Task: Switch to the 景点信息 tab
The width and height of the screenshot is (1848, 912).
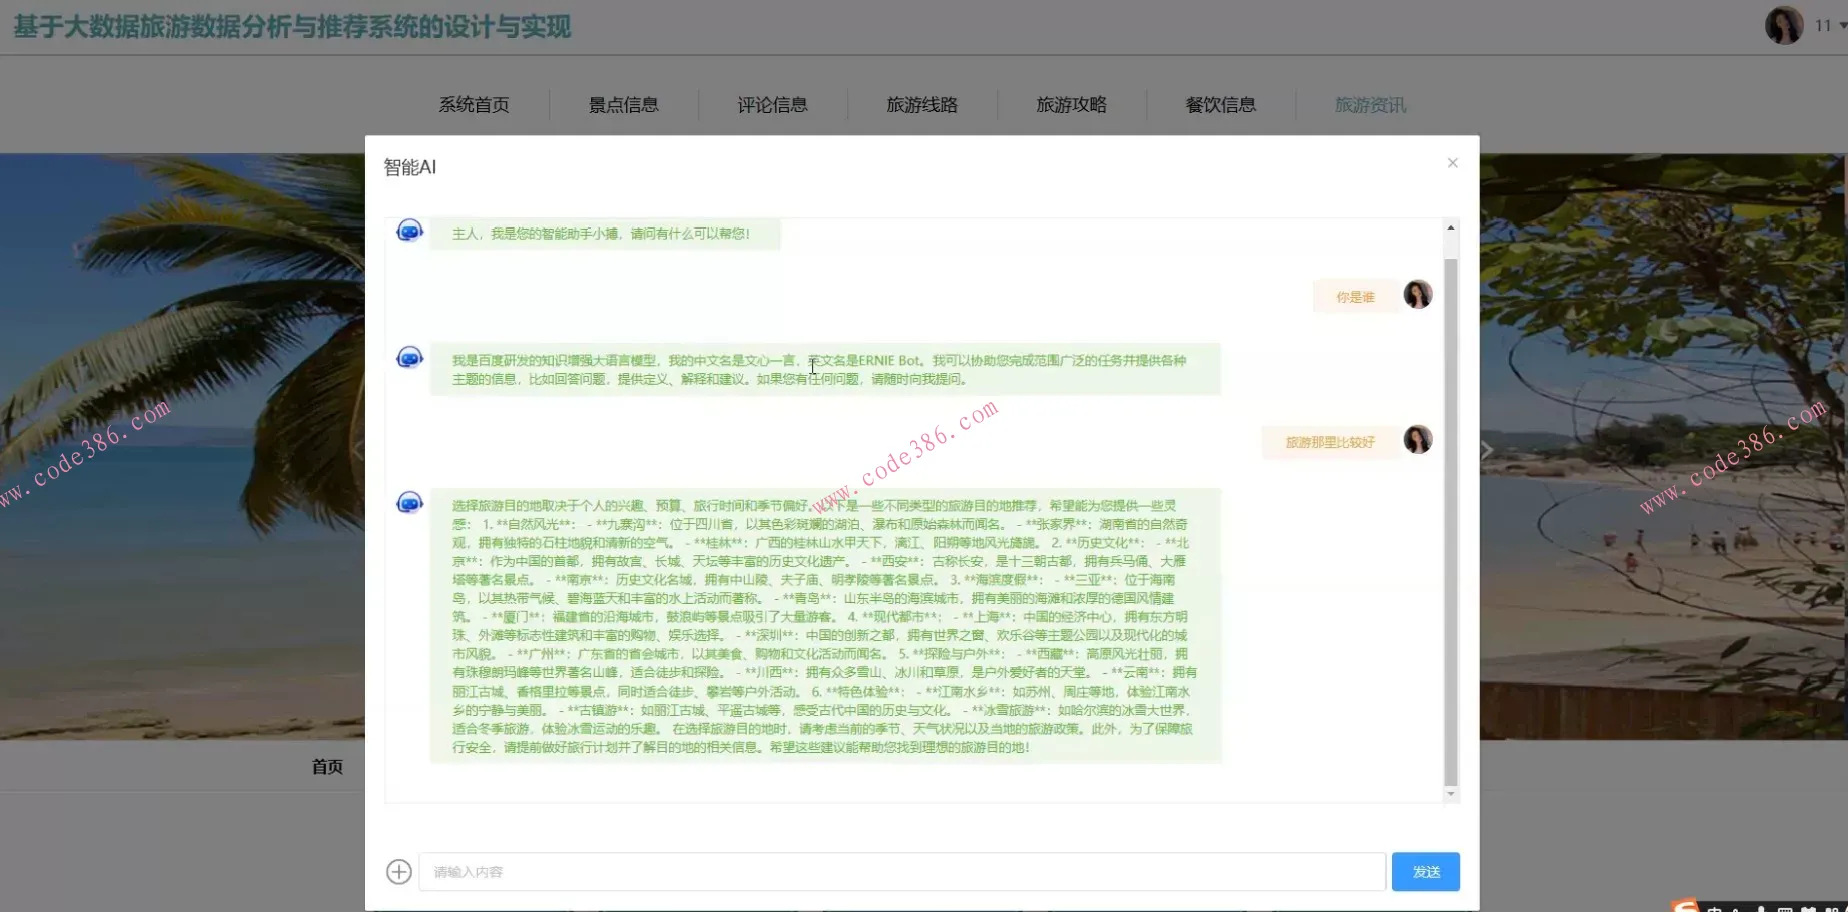Action: pyautogui.click(x=623, y=104)
